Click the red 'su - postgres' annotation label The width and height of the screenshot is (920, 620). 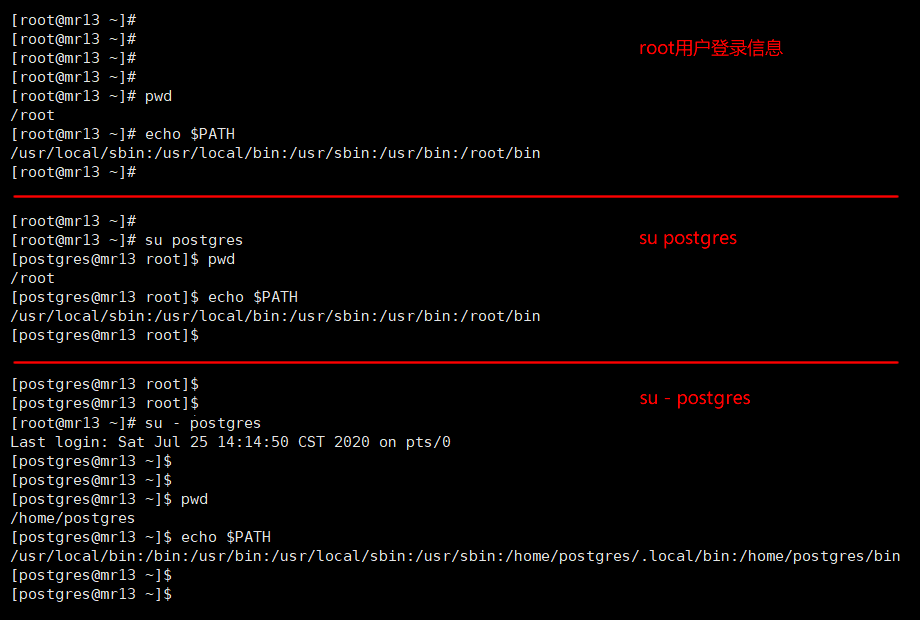(695, 398)
